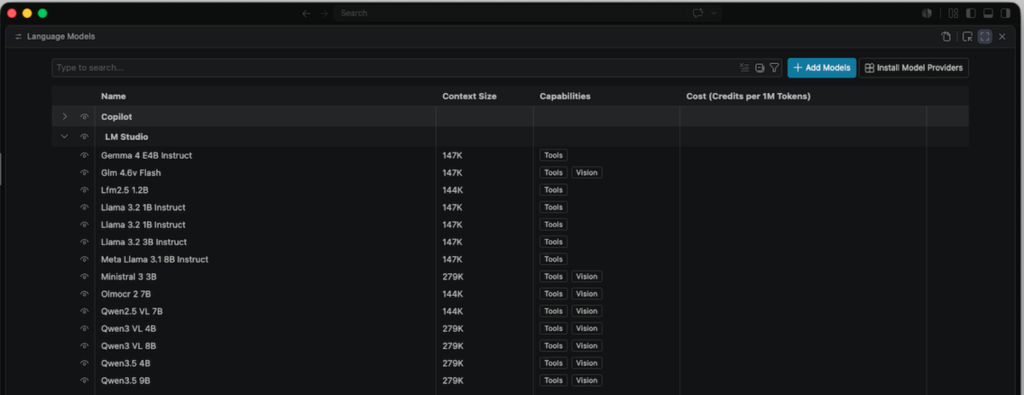This screenshot has height=395, width=1024.
Task: Select Gemma 4 E4B Instruct model name
Action: (146, 155)
